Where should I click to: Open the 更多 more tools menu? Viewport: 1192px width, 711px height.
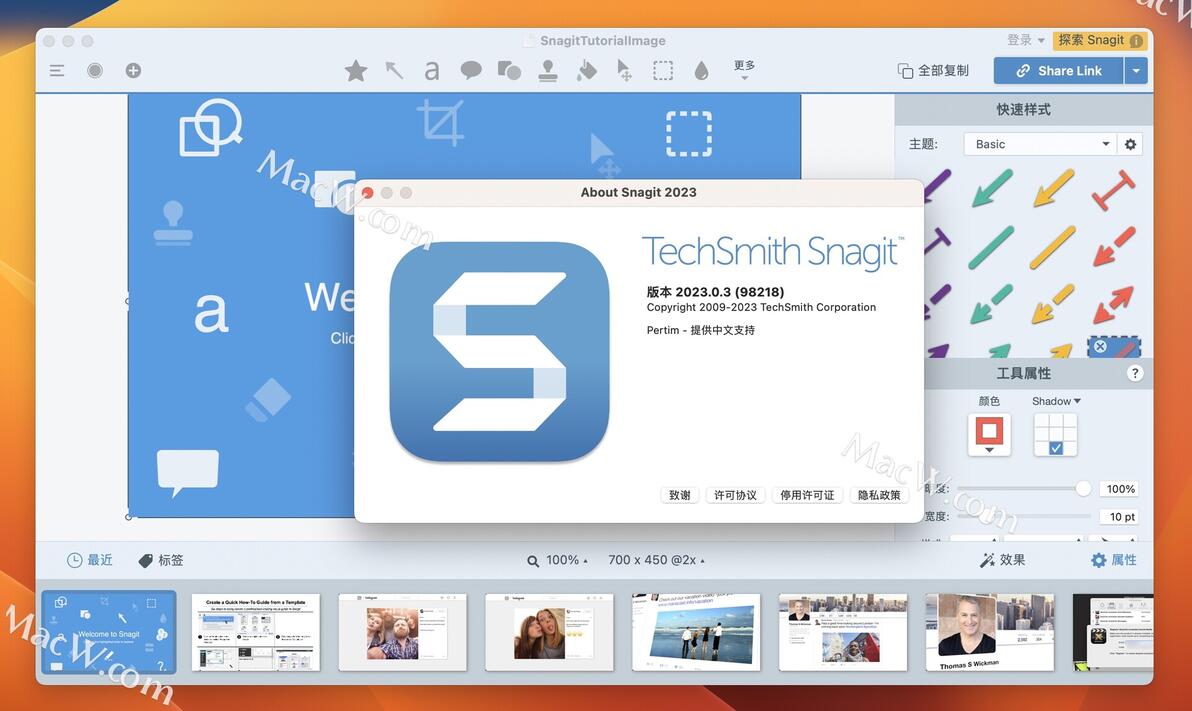(x=744, y=70)
